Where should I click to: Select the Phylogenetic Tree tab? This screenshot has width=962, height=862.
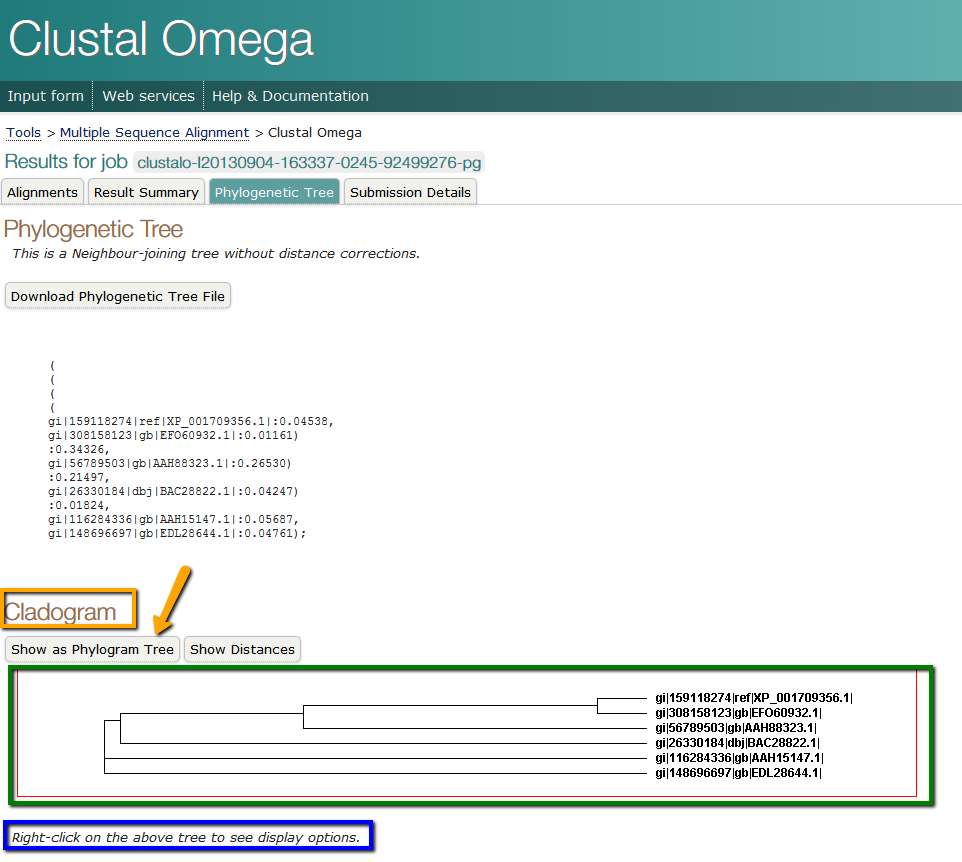tap(274, 192)
